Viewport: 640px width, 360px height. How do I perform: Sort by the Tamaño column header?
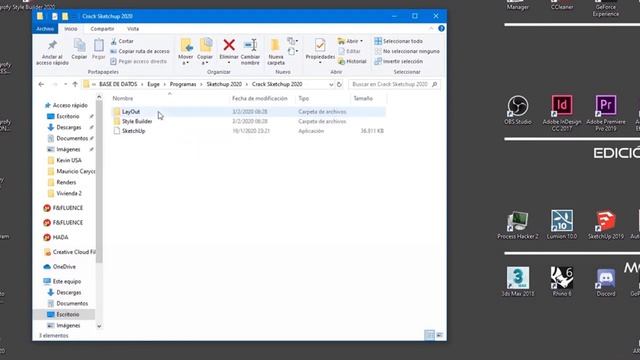coord(363,98)
